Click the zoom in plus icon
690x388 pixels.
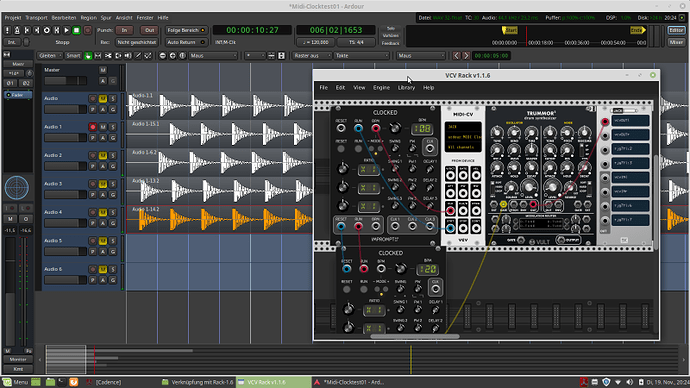click(x=172, y=56)
